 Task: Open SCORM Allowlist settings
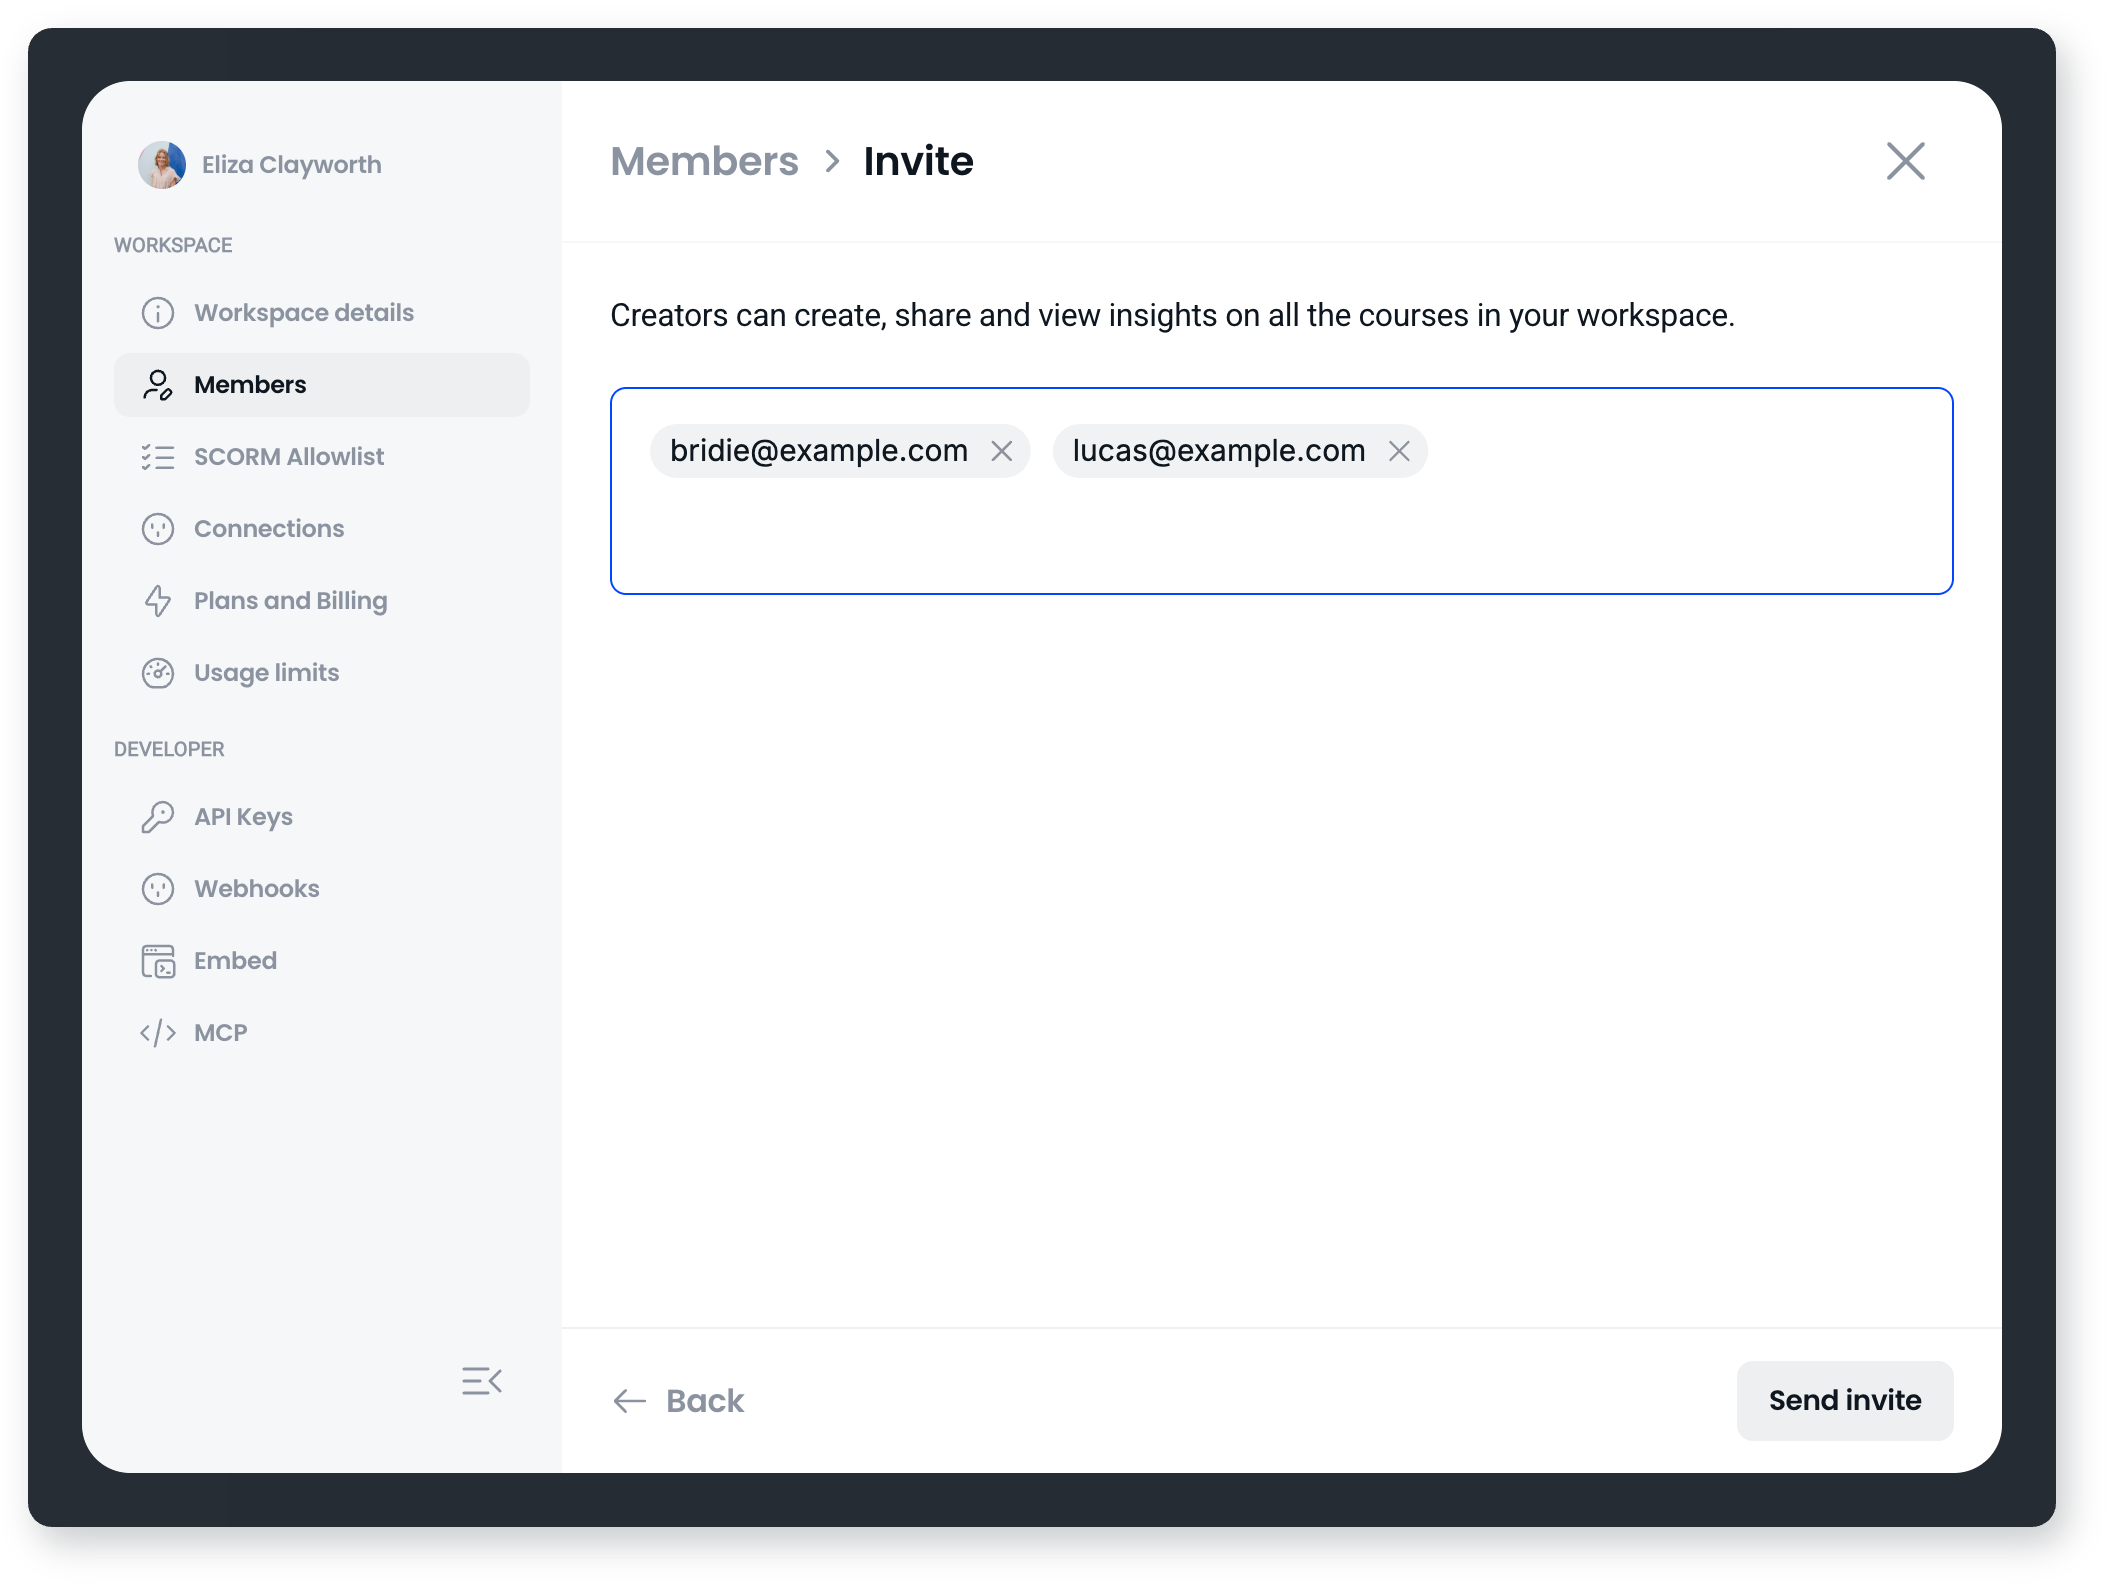321,457
